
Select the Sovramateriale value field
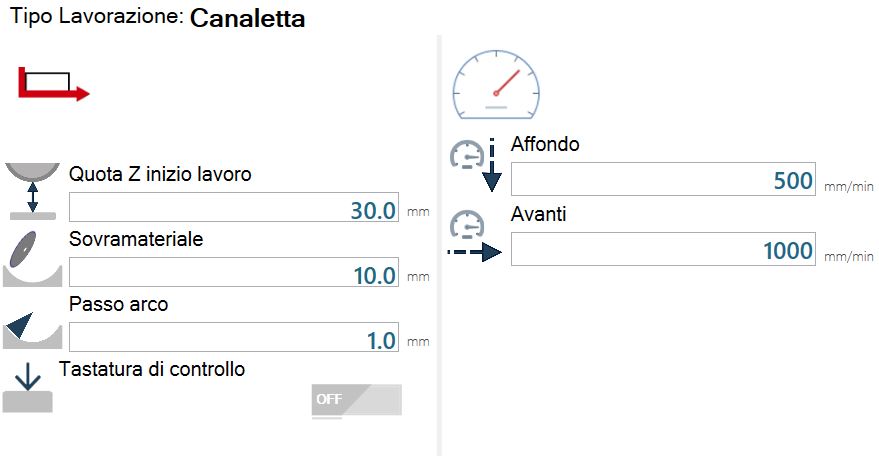coord(234,273)
